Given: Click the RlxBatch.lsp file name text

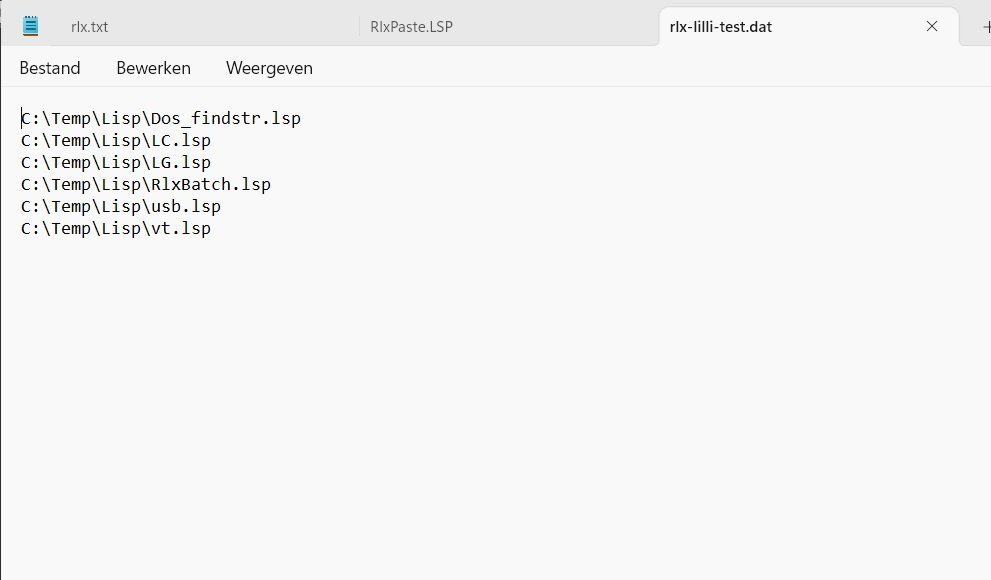Looking at the screenshot, I should click(x=210, y=184).
